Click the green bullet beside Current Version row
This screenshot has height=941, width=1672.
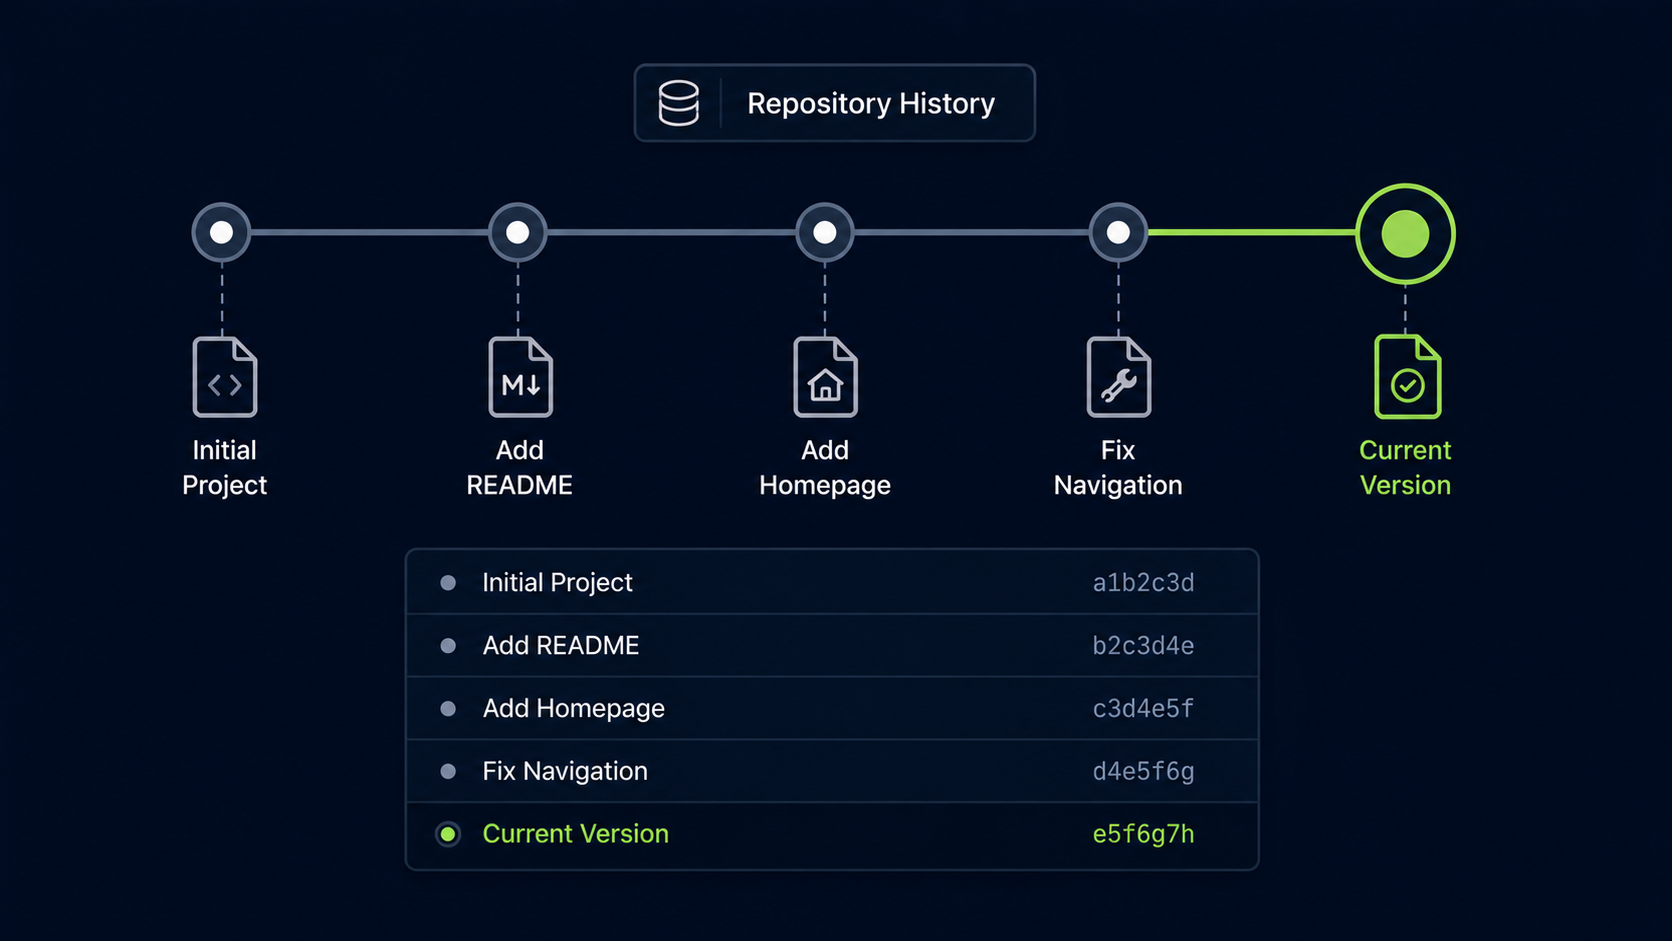(x=448, y=834)
